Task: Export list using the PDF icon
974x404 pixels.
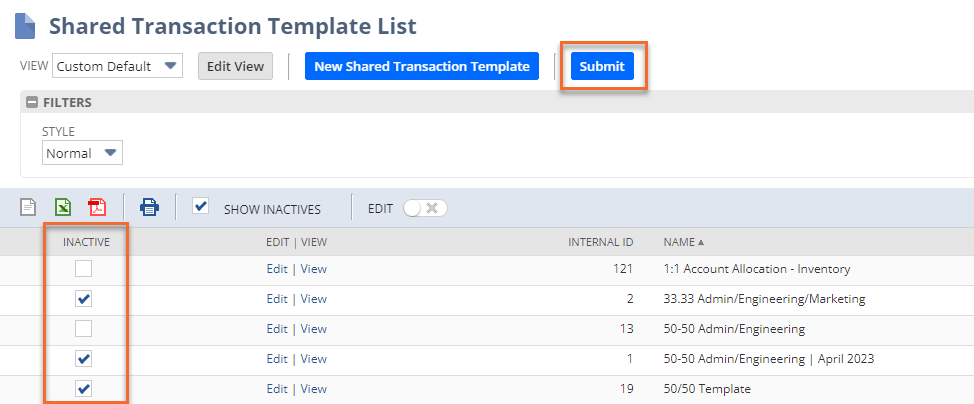Action: 96,208
